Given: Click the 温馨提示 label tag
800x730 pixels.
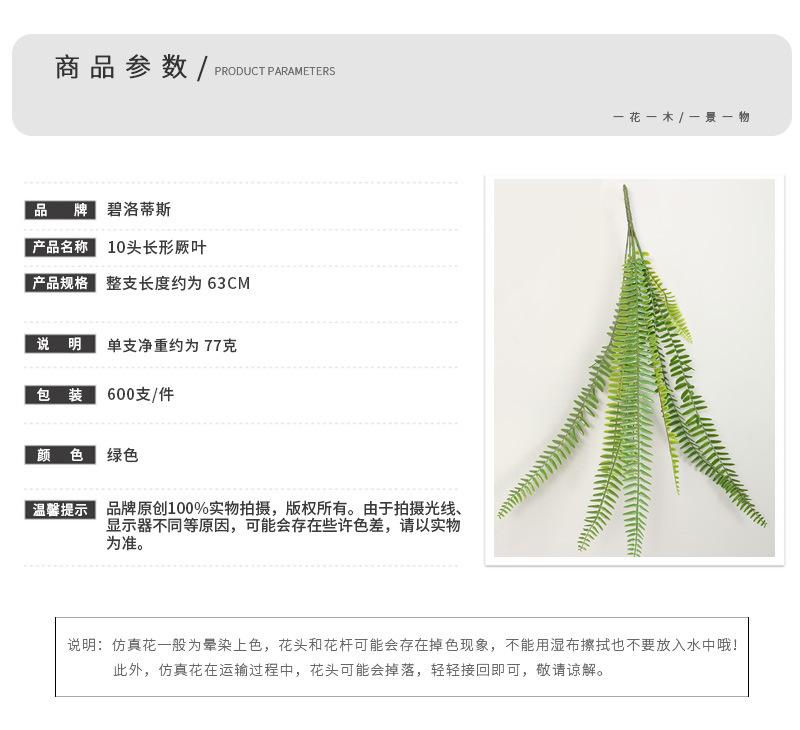Looking at the screenshot, I should 60,510.
